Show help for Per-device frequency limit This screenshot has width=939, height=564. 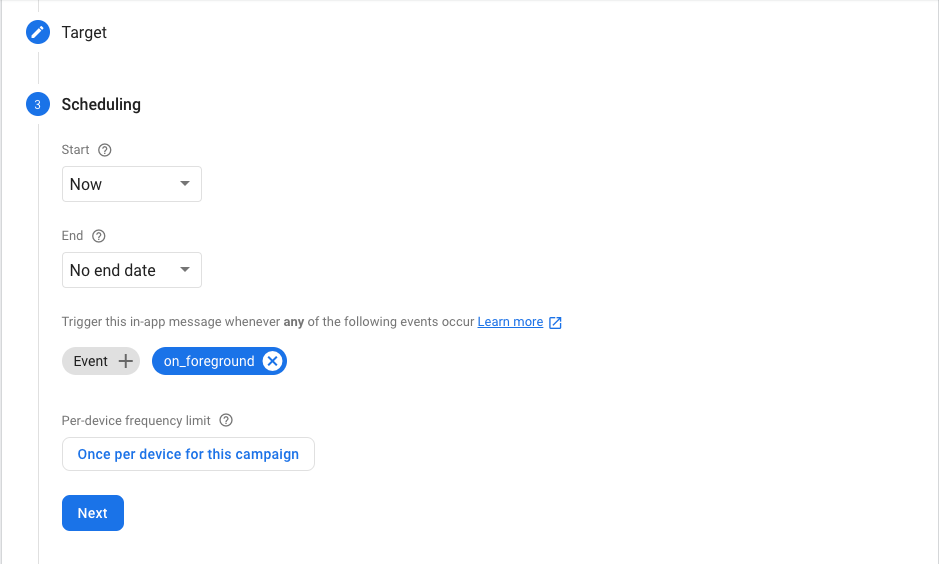click(x=226, y=420)
